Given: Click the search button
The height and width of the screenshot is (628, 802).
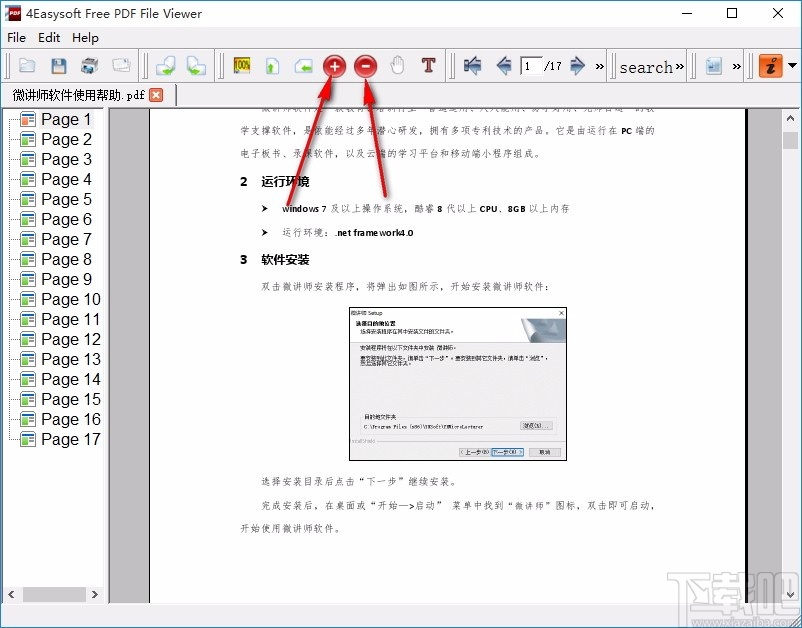Looking at the screenshot, I should [645, 66].
